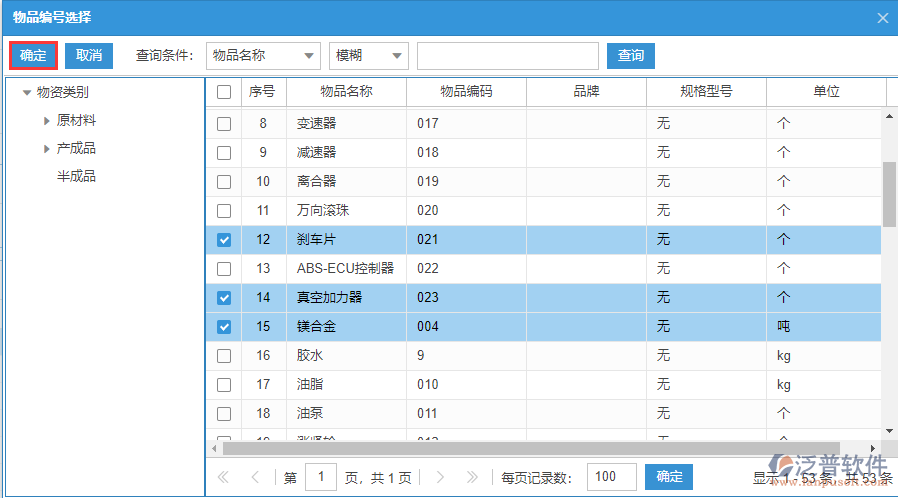Click the table scroll-up arrow
The image size is (898, 498).
pyautogui.click(x=889, y=116)
